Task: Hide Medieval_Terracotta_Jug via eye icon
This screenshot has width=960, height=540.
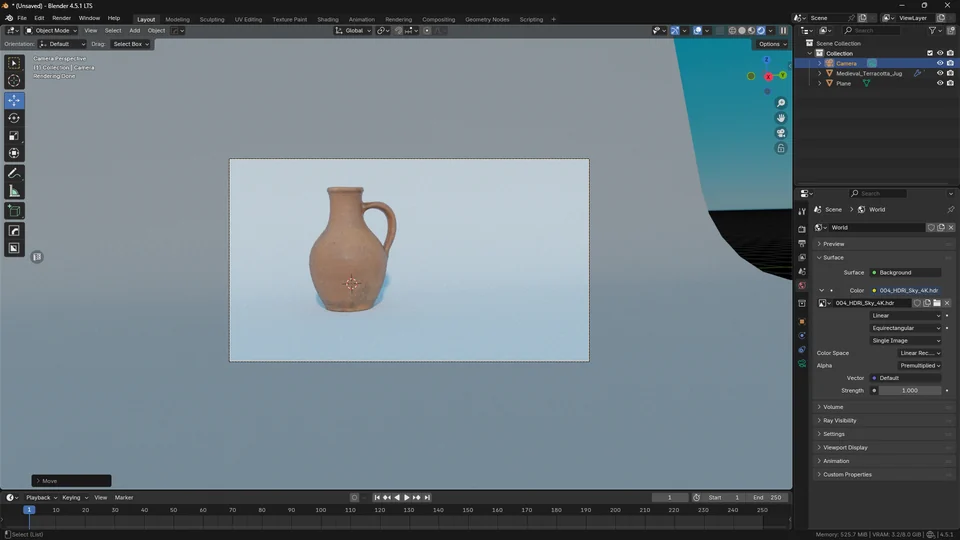Action: coord(940,73)
